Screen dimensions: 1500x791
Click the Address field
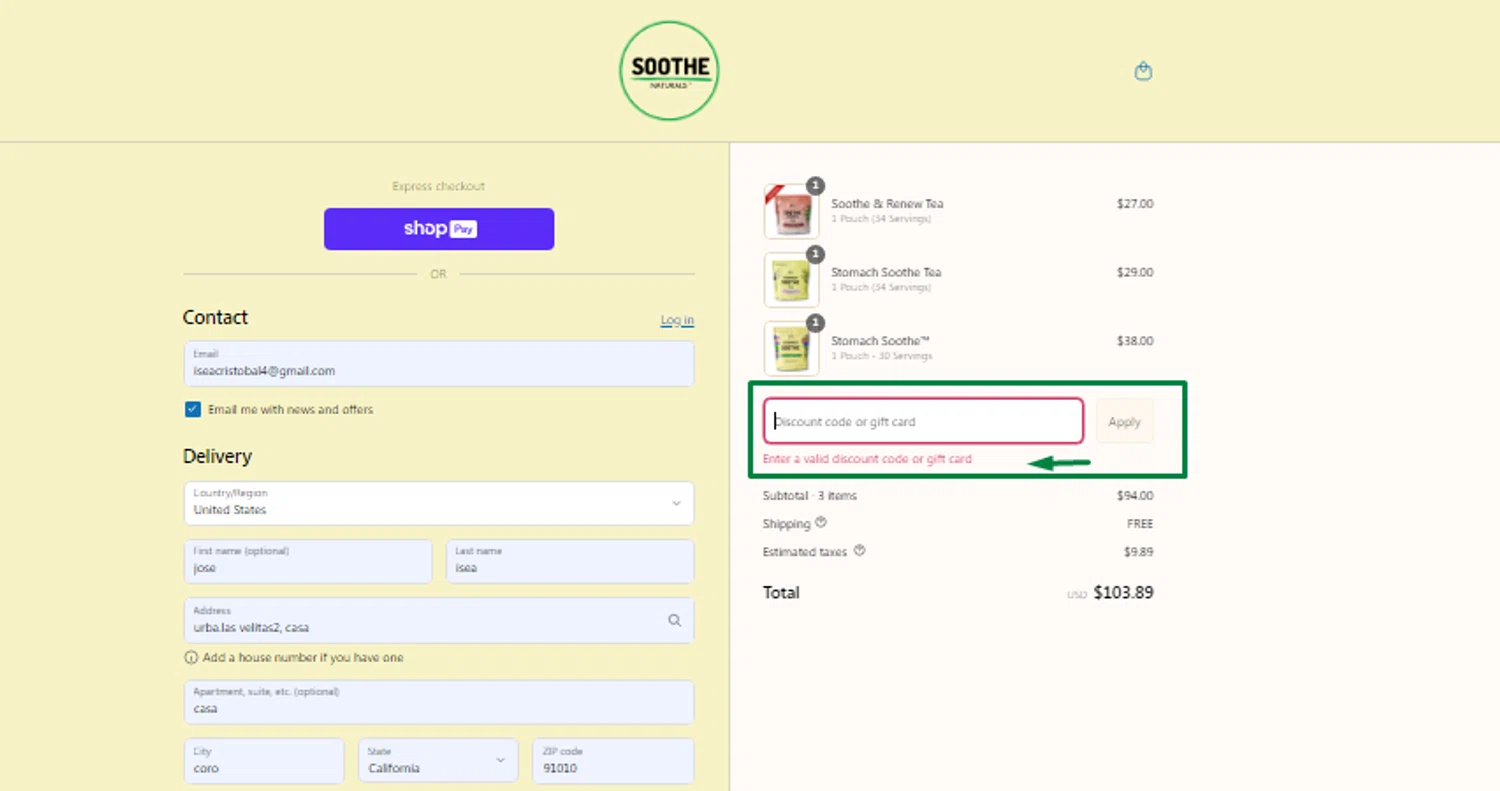pyautogui.click(x=439, y=620)
